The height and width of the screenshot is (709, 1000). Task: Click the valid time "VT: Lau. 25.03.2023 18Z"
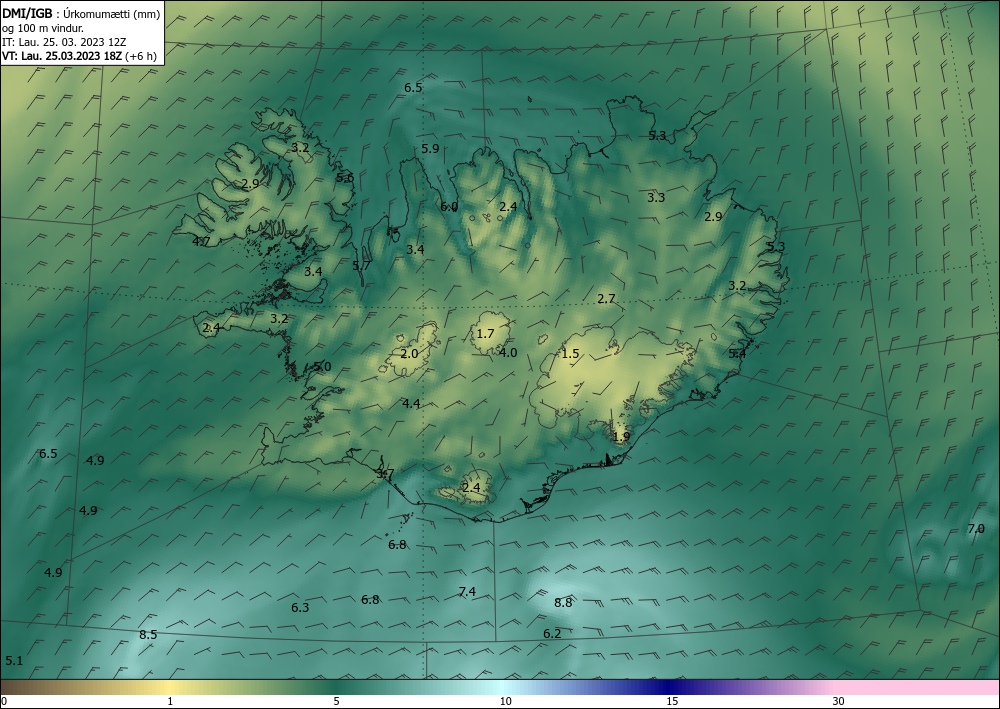pyautogui.click(x=62, y=55)
